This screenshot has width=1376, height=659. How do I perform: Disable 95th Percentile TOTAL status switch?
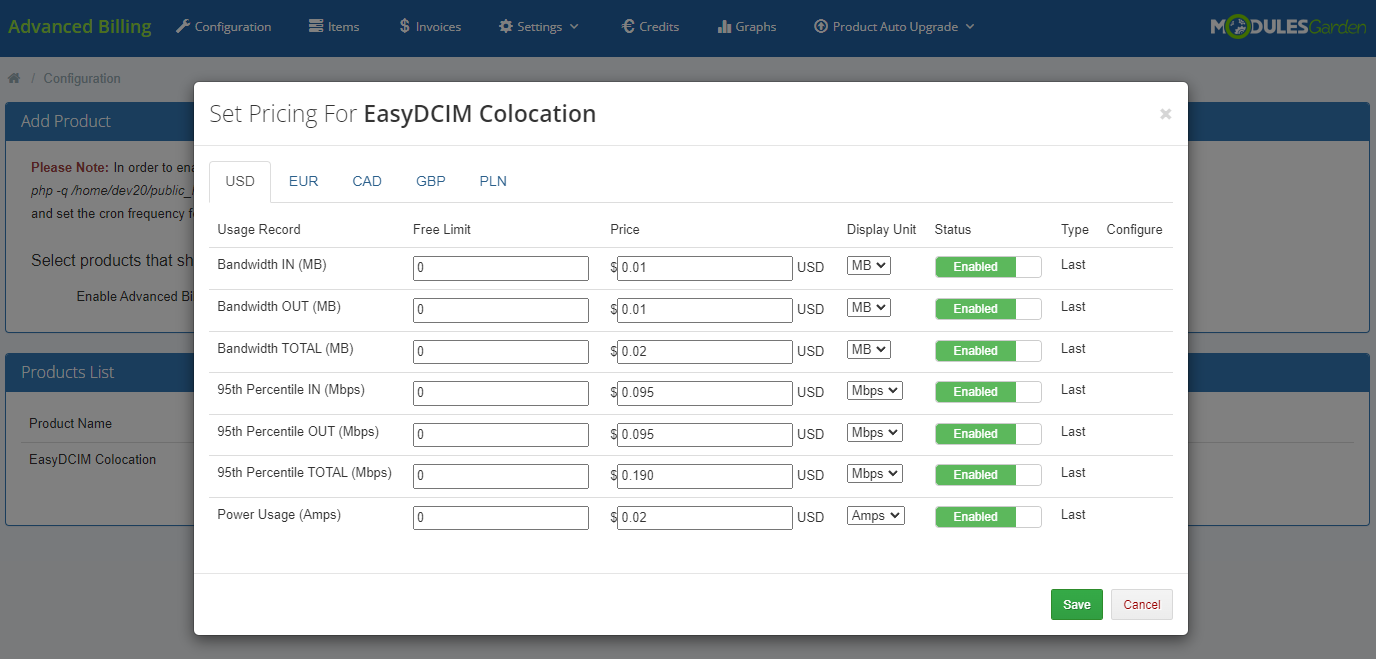point(988,475)
